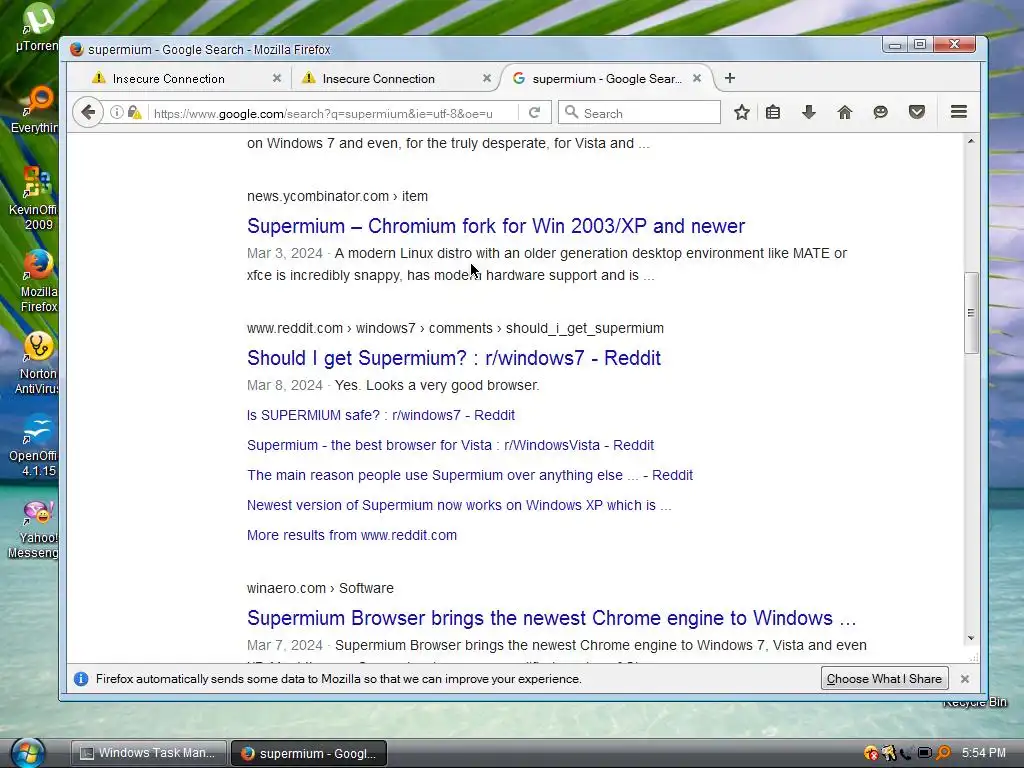Click the page scrollbar up arrow

[971, 141]
